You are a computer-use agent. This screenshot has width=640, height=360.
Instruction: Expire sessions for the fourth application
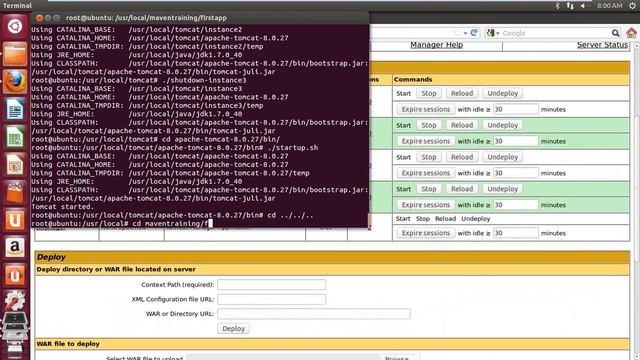425,205
